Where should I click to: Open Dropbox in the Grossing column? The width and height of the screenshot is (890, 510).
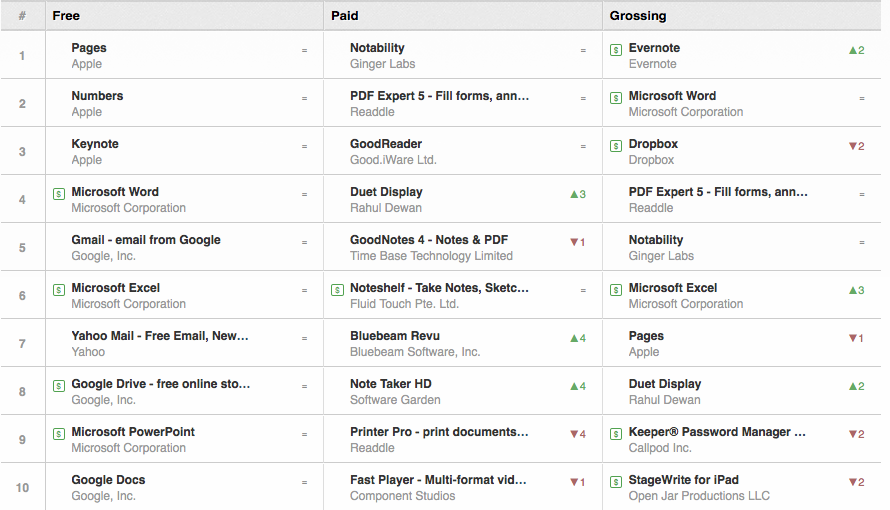click(653, 144)
